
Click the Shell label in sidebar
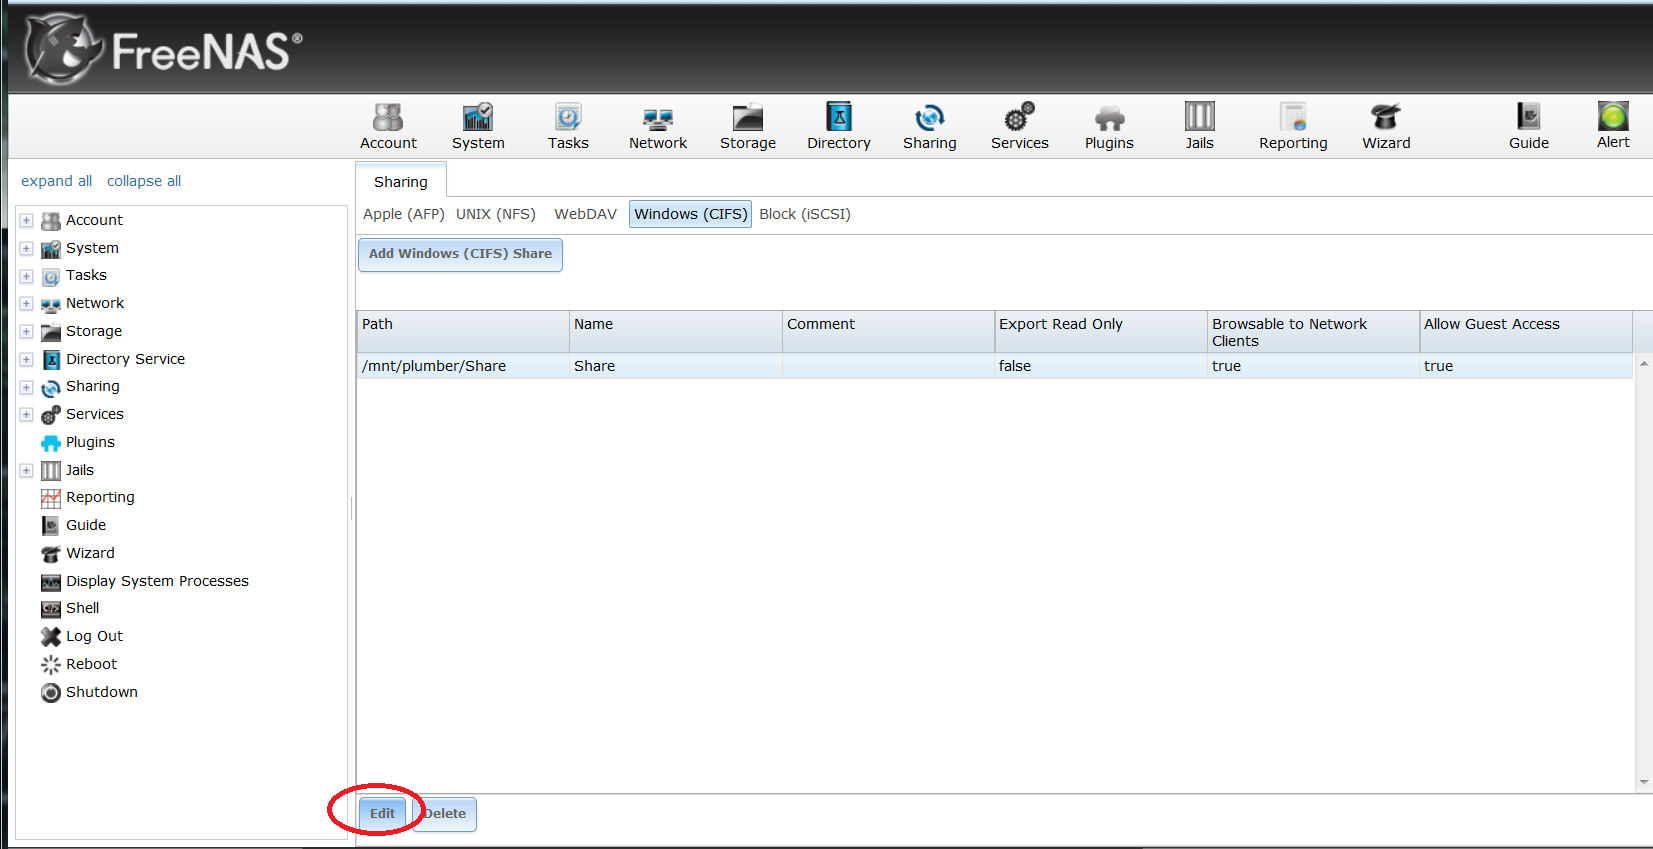click(83, 608)
